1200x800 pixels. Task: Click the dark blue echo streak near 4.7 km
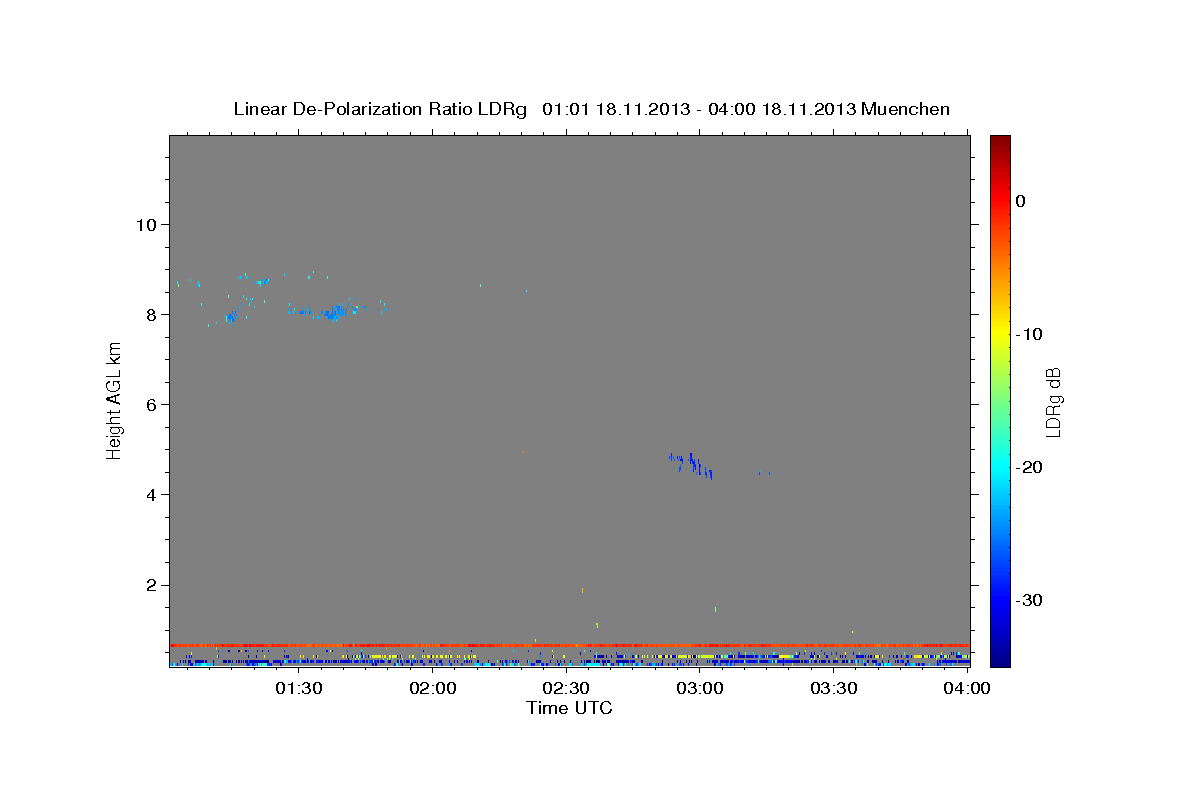692,465
